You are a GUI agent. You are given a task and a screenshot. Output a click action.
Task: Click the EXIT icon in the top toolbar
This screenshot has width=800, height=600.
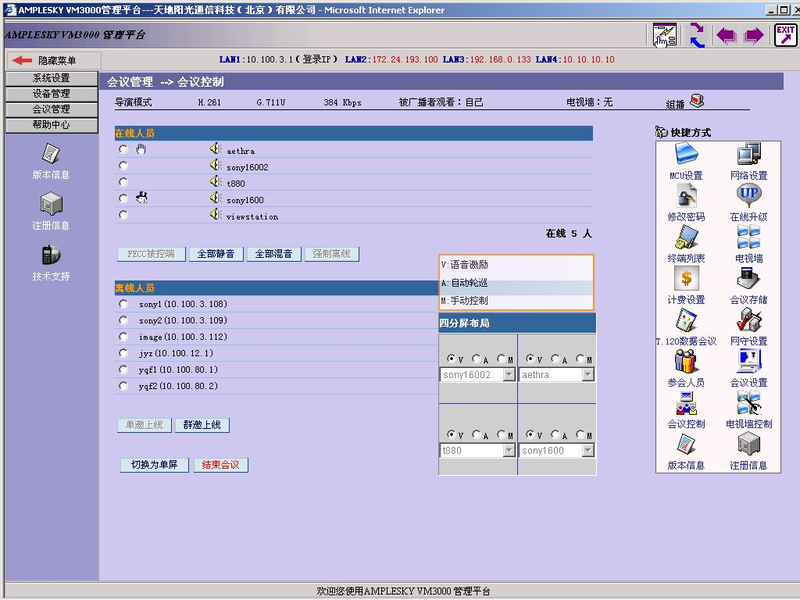pyautogui.click(x=785, y=35)
